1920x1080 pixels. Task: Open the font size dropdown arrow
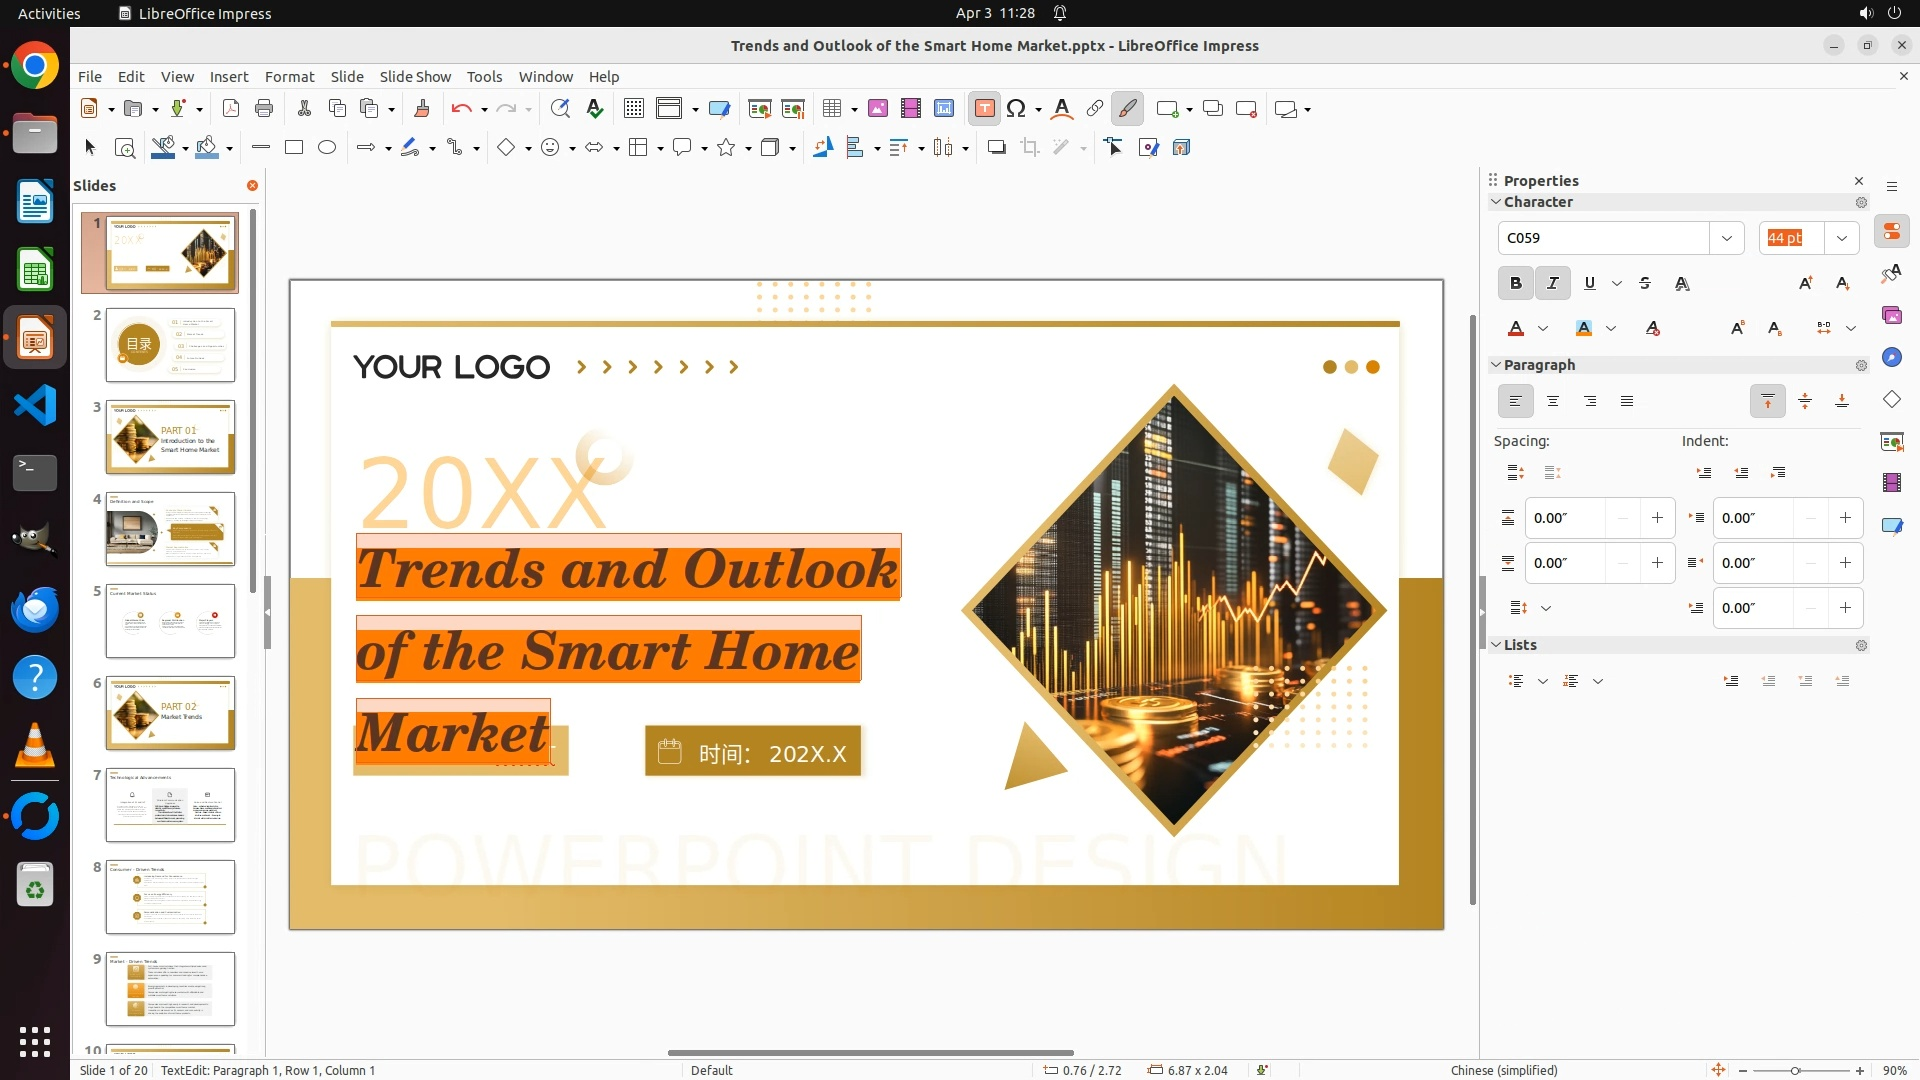point(1841,238)
